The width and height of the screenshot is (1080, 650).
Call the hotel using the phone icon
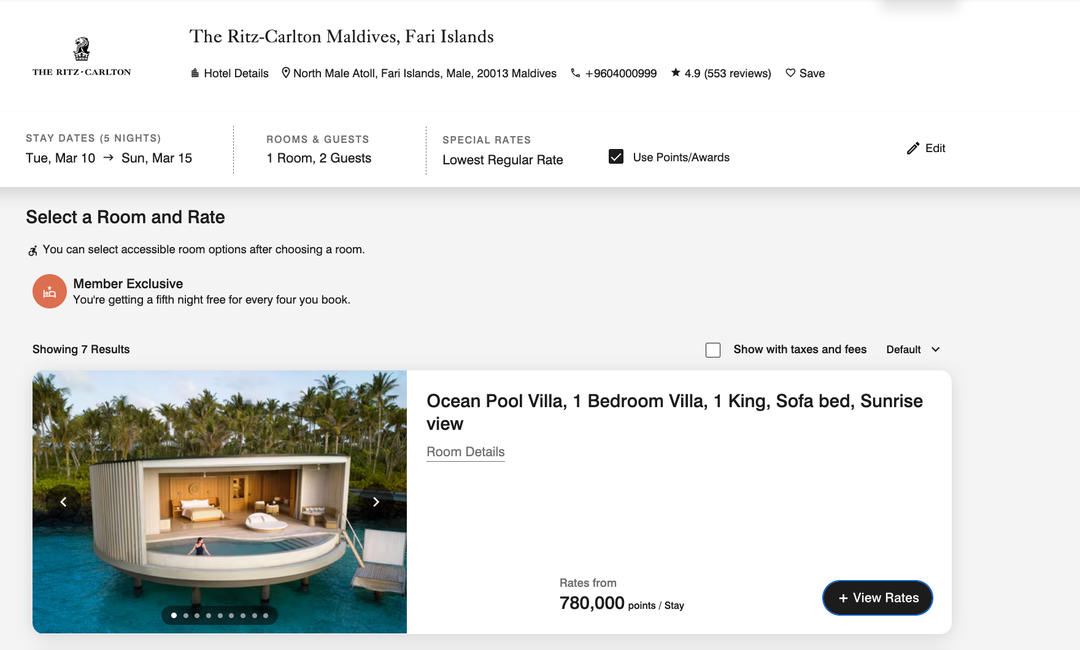click(573, 72)
